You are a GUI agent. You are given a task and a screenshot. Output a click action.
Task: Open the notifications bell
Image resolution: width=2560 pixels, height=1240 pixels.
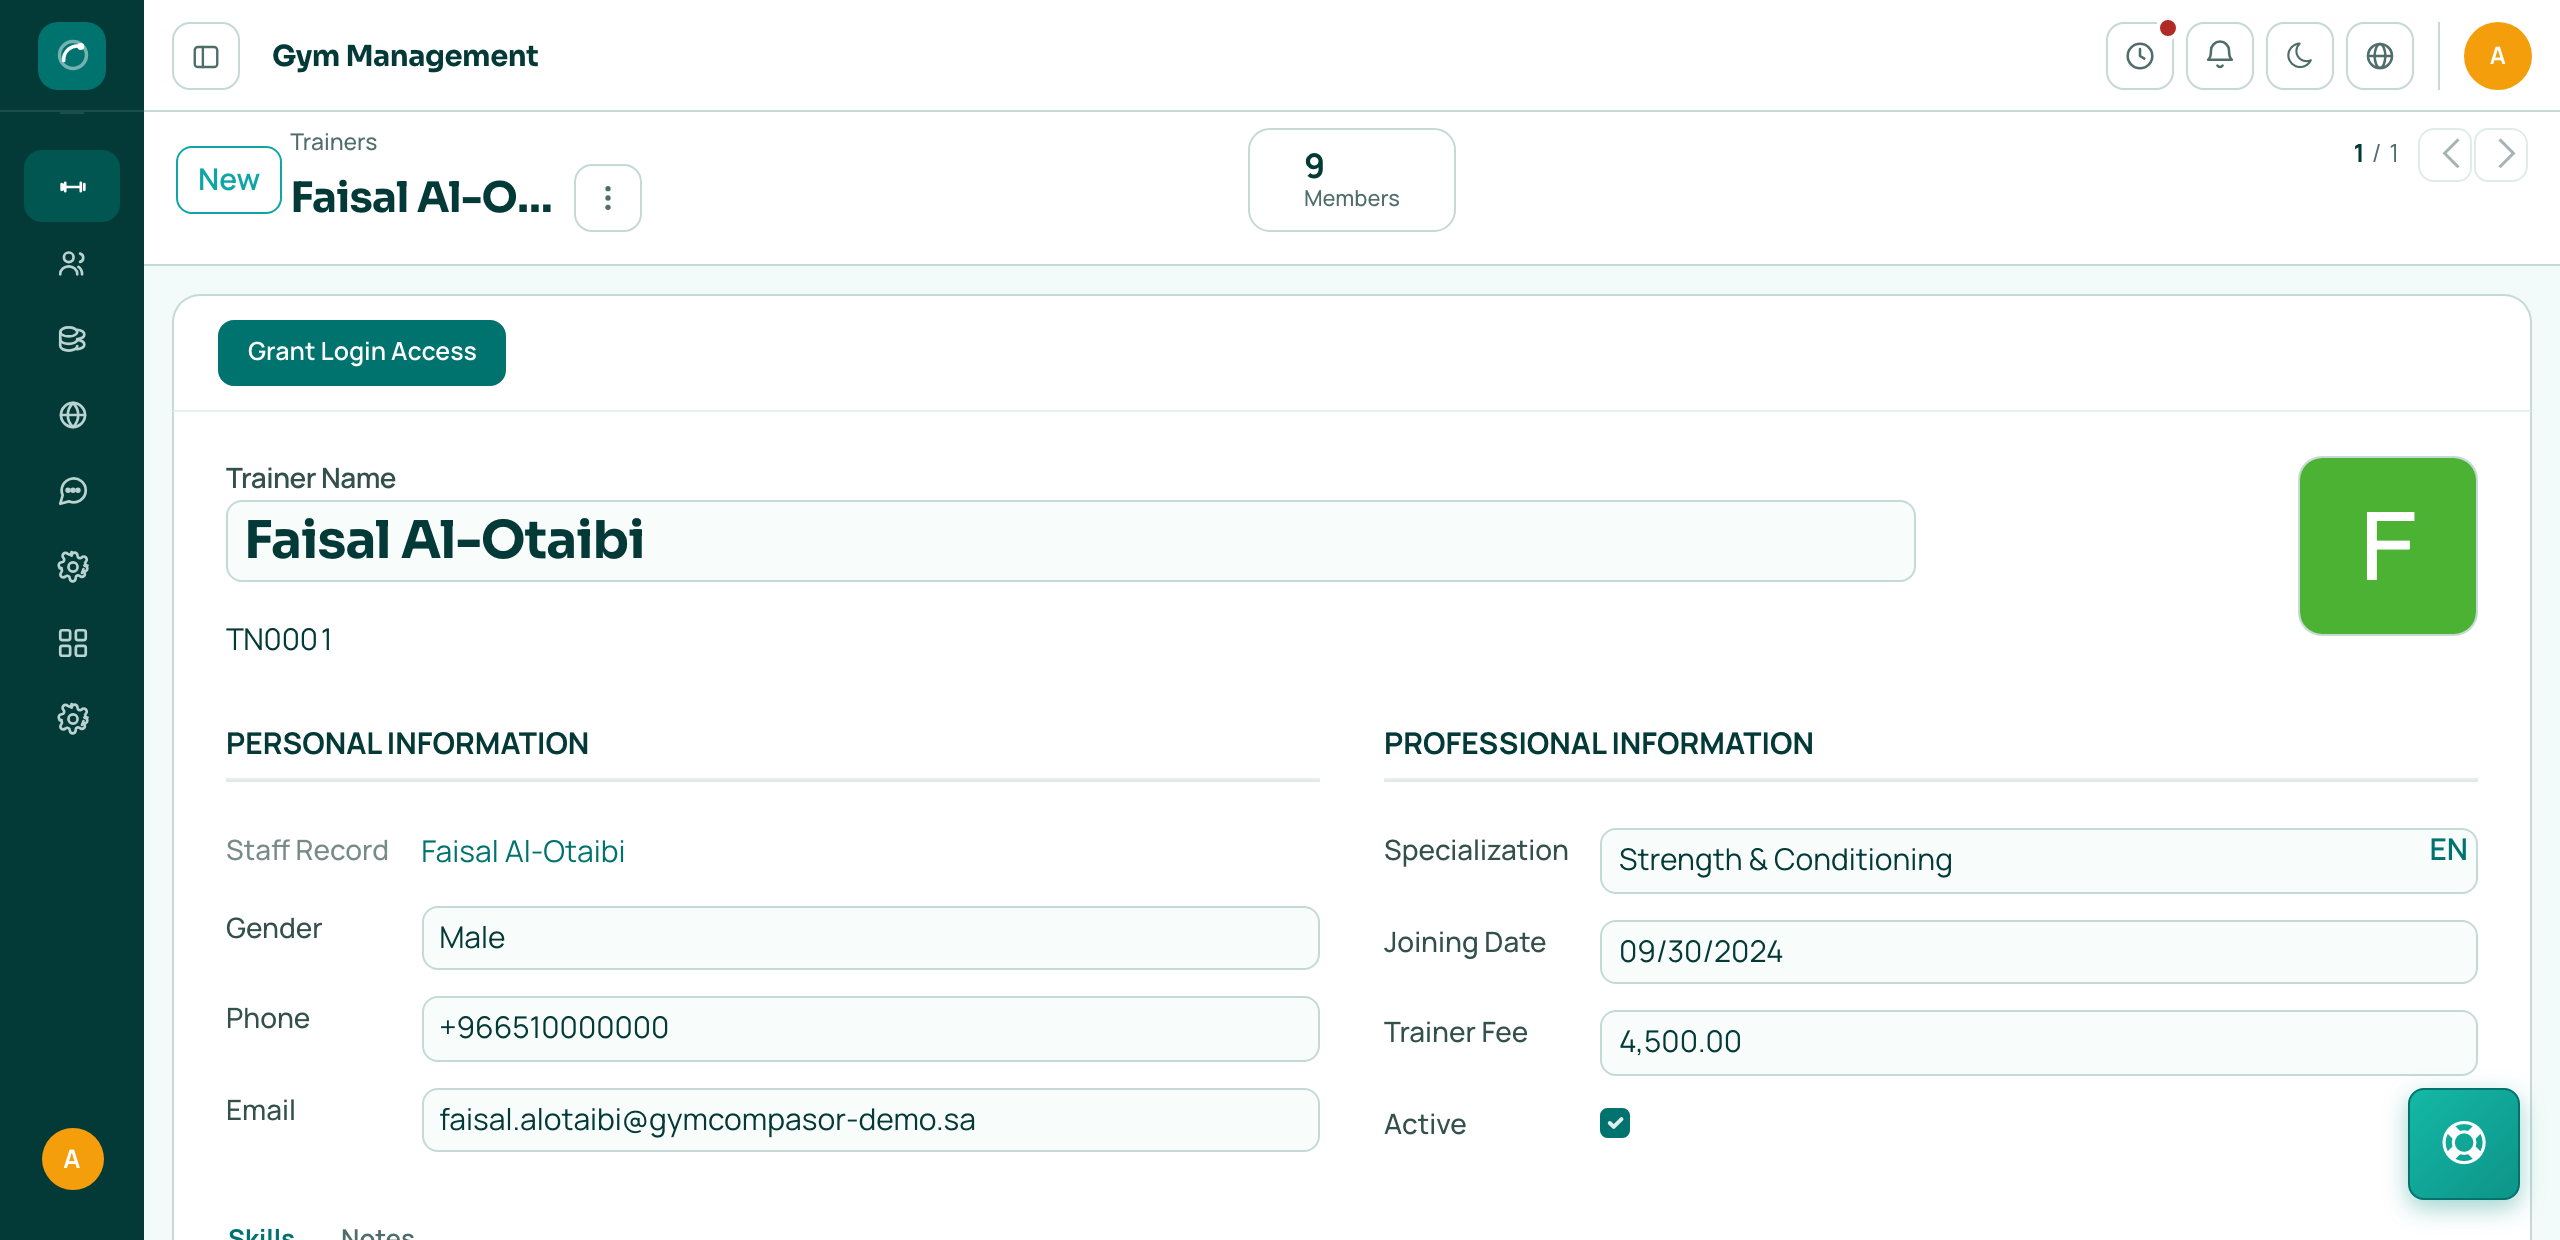pyautogui.click(x=2220, y=56)
